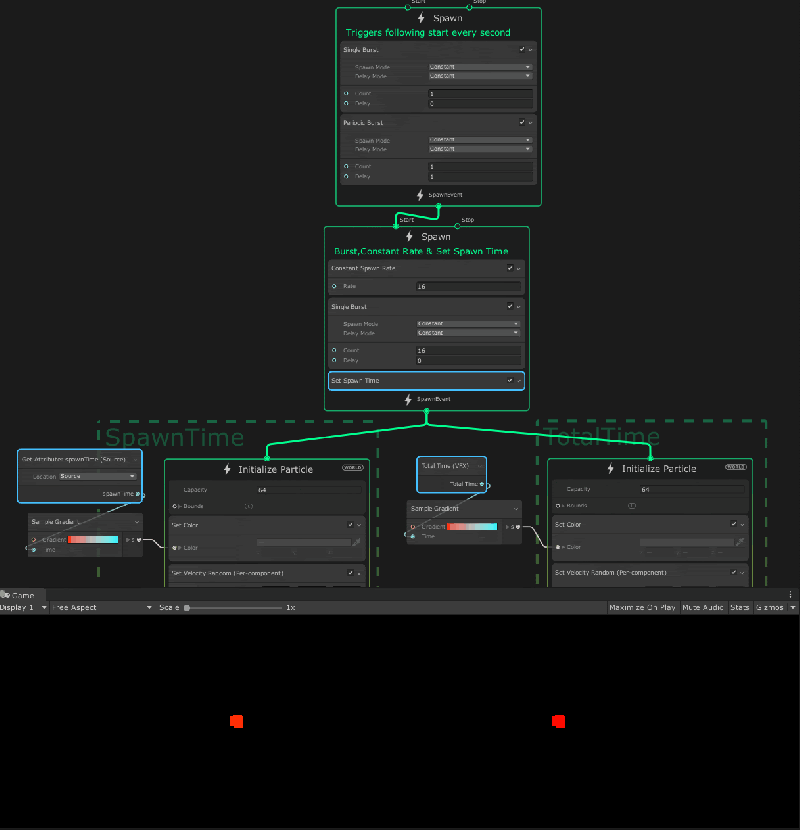This screenshot has width=800, height=830.
Task: Toggle Maximize On Play in the Game view
Action: pos(642,607)
